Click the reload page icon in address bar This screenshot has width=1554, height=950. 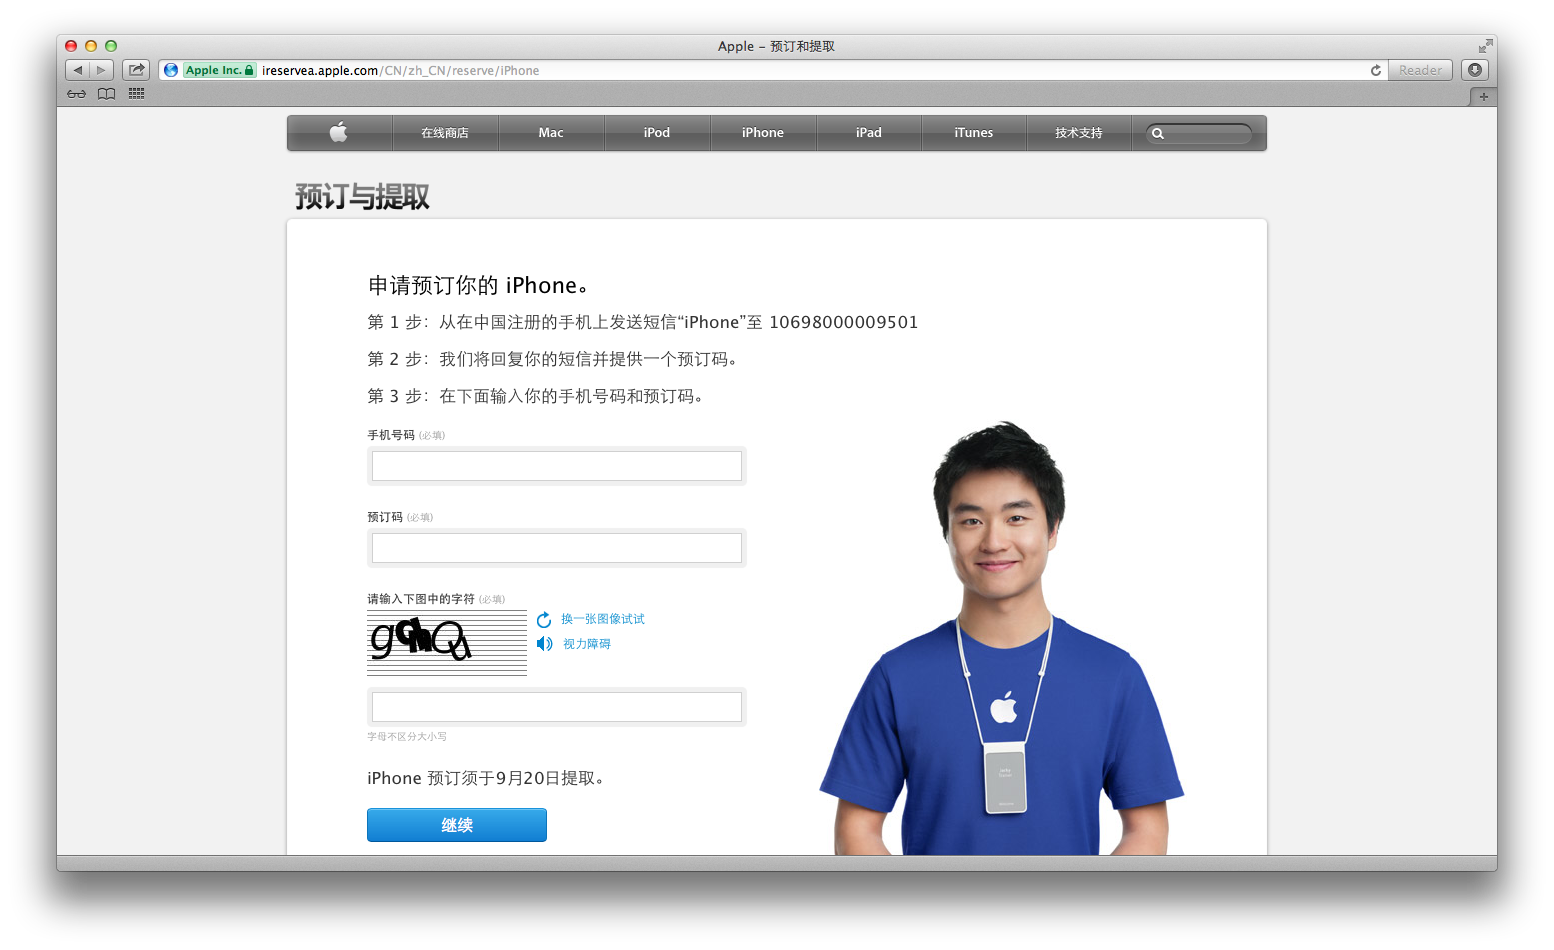coord(1376,70)
